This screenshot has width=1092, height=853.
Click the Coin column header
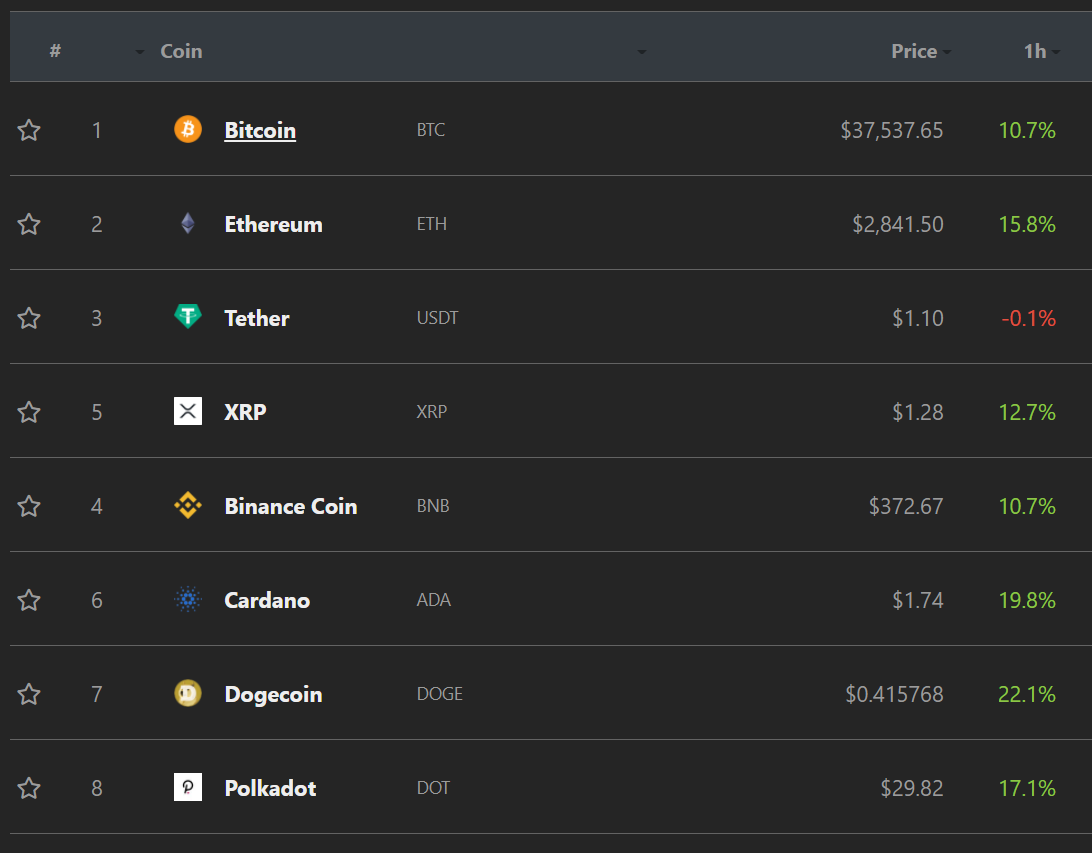[x=181, y=51]
